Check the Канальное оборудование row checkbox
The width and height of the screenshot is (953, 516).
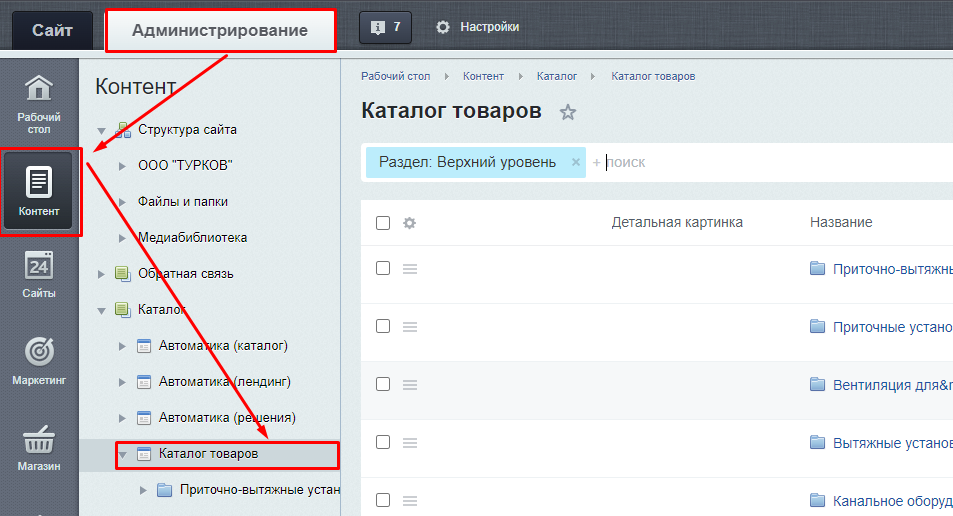pos(383,500)
